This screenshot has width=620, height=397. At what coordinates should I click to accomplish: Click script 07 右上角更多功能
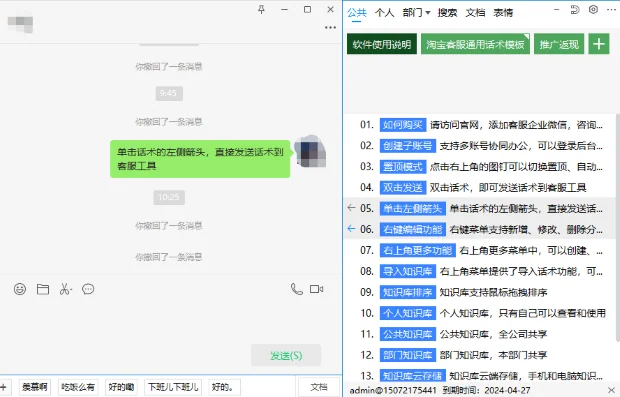tap(481, 250)
